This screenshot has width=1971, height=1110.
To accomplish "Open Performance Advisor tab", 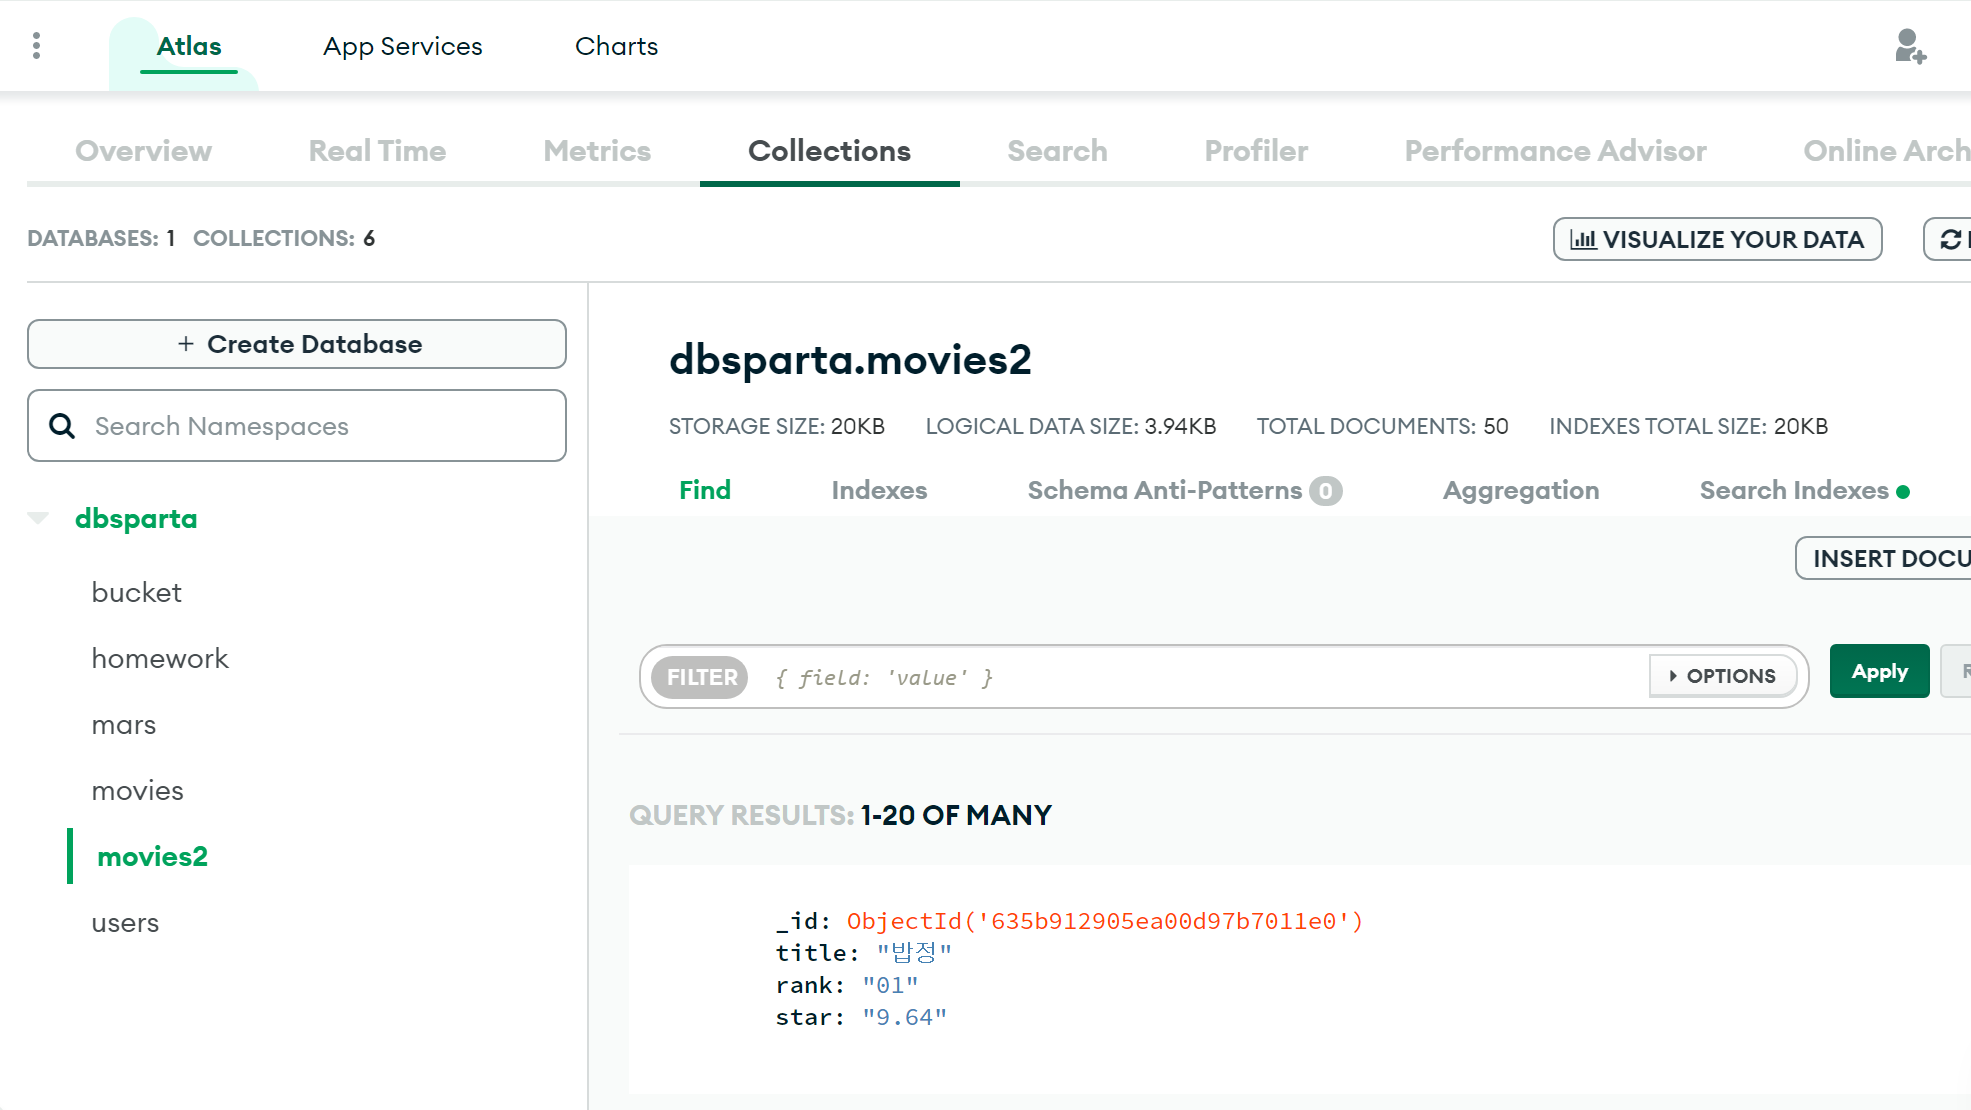I will [1555, 151].
